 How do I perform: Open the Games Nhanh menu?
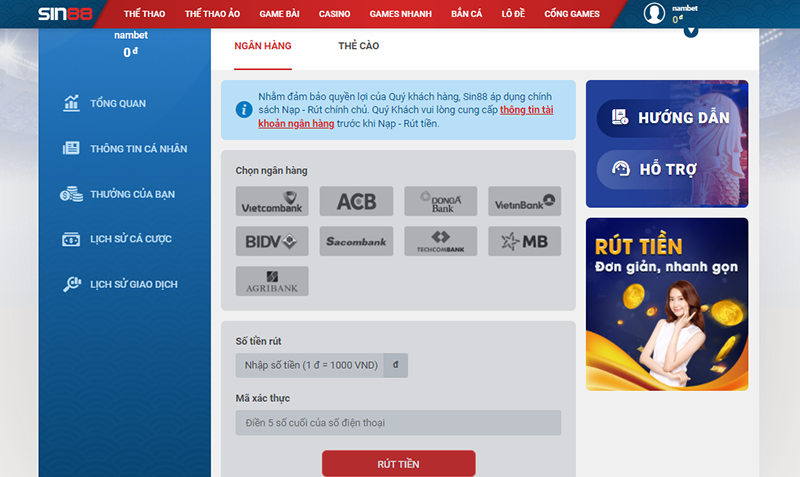point(401,14)
